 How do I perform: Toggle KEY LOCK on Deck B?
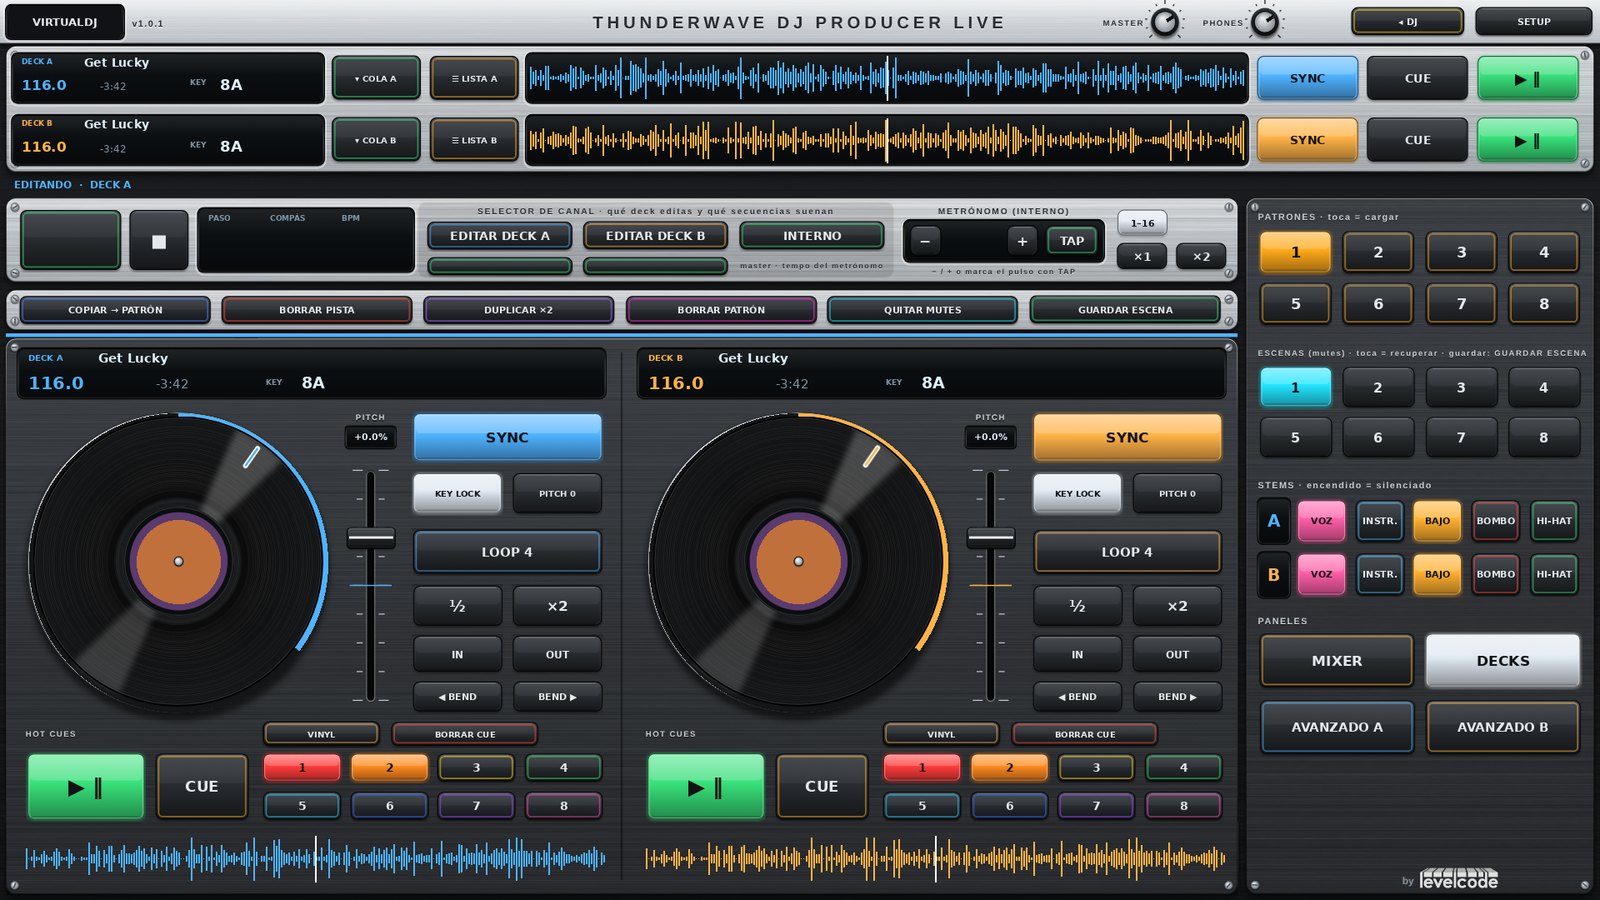pyautogui.click(x=1077, y=494)
